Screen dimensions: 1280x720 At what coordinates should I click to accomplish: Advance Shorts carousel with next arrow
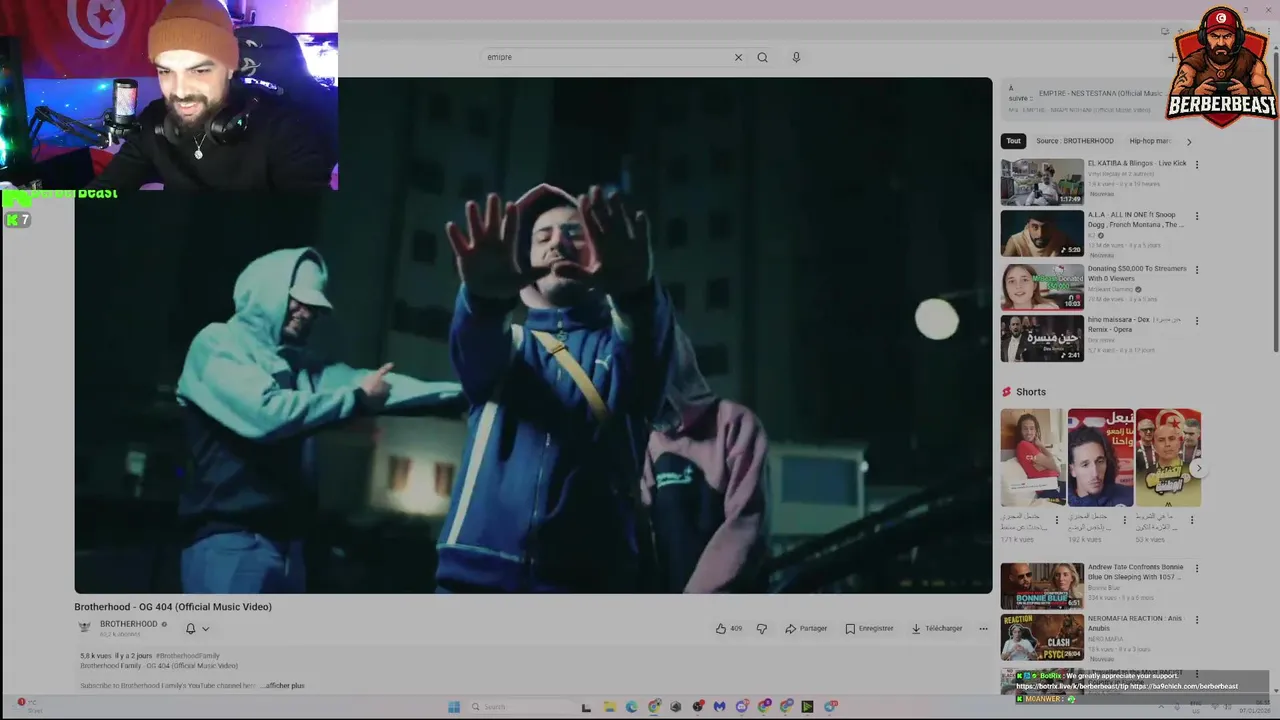1199,468
